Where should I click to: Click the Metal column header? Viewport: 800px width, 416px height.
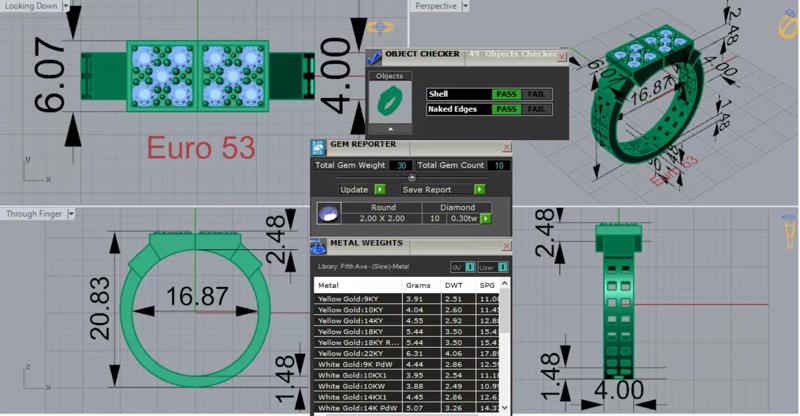point(358,285)
